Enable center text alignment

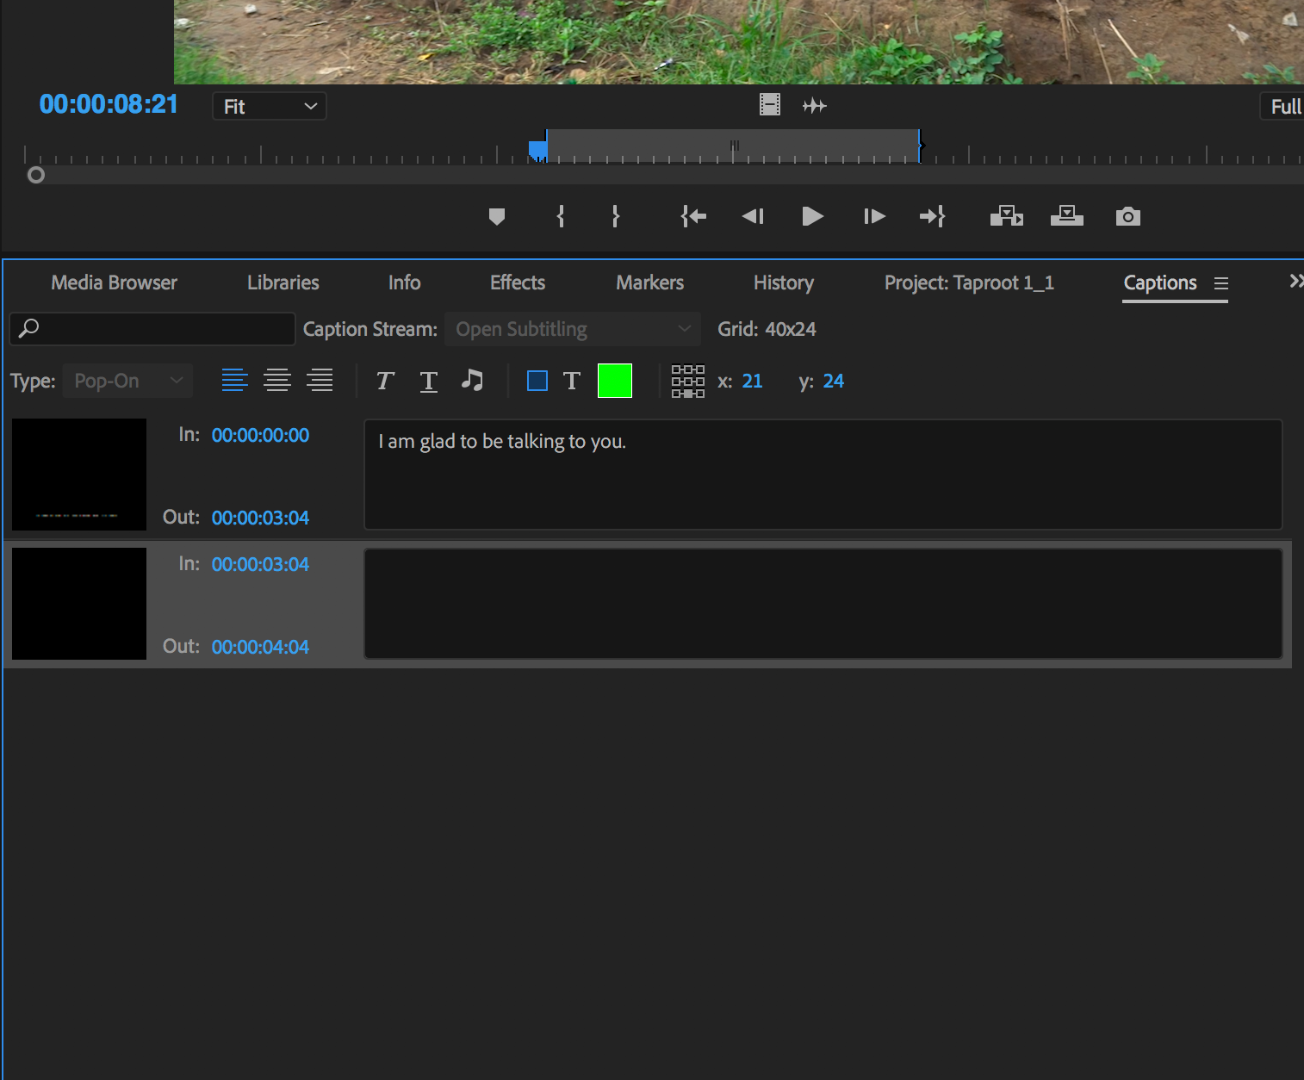tap(277, 380)
